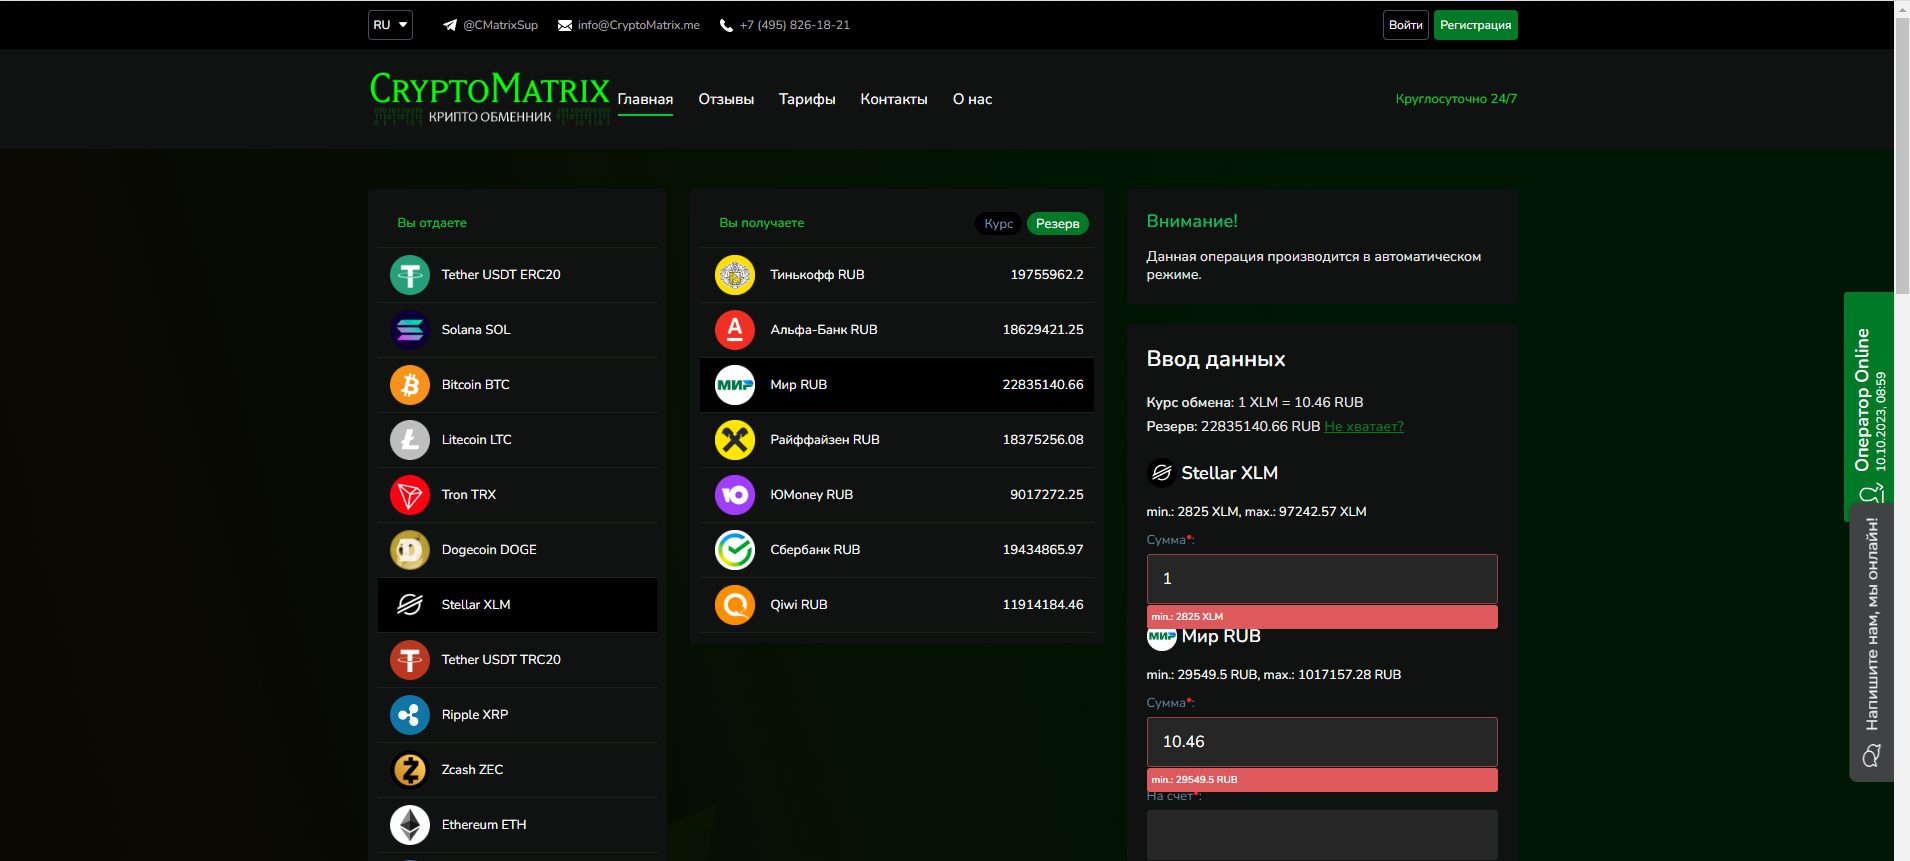
Task: Click the +7 (495) 826-18-21 phone link
Action: [x=795, y=25]
